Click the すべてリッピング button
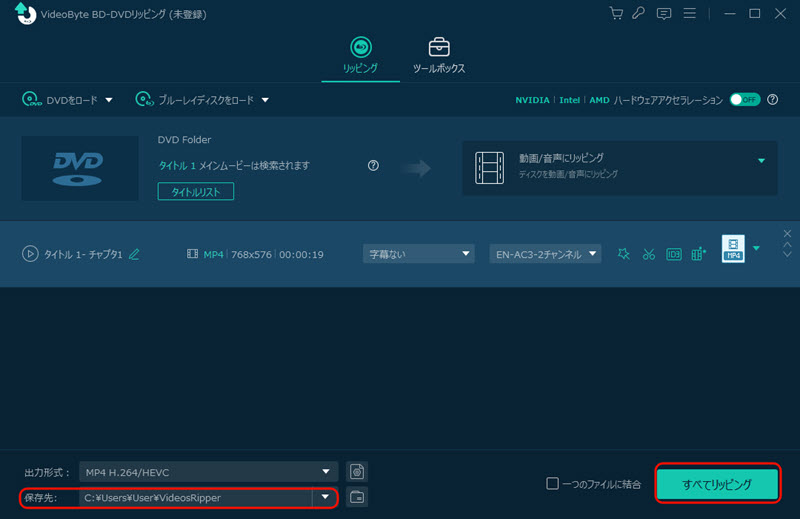This screenshot has width=800, height=519. [717, 484]
